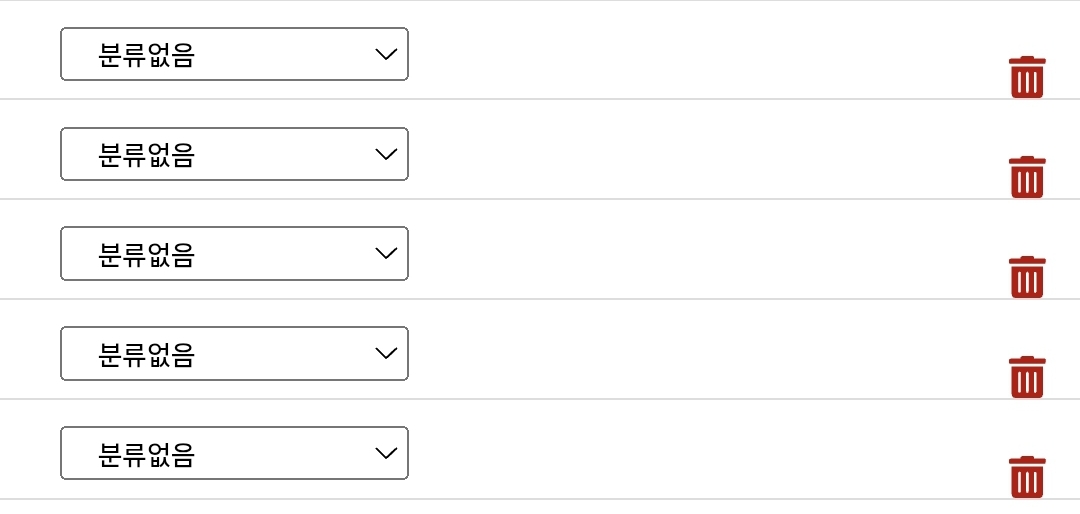Select the 분류없음 label in the second row
The width and height of the screenshot is (1080, 514).
146,155
